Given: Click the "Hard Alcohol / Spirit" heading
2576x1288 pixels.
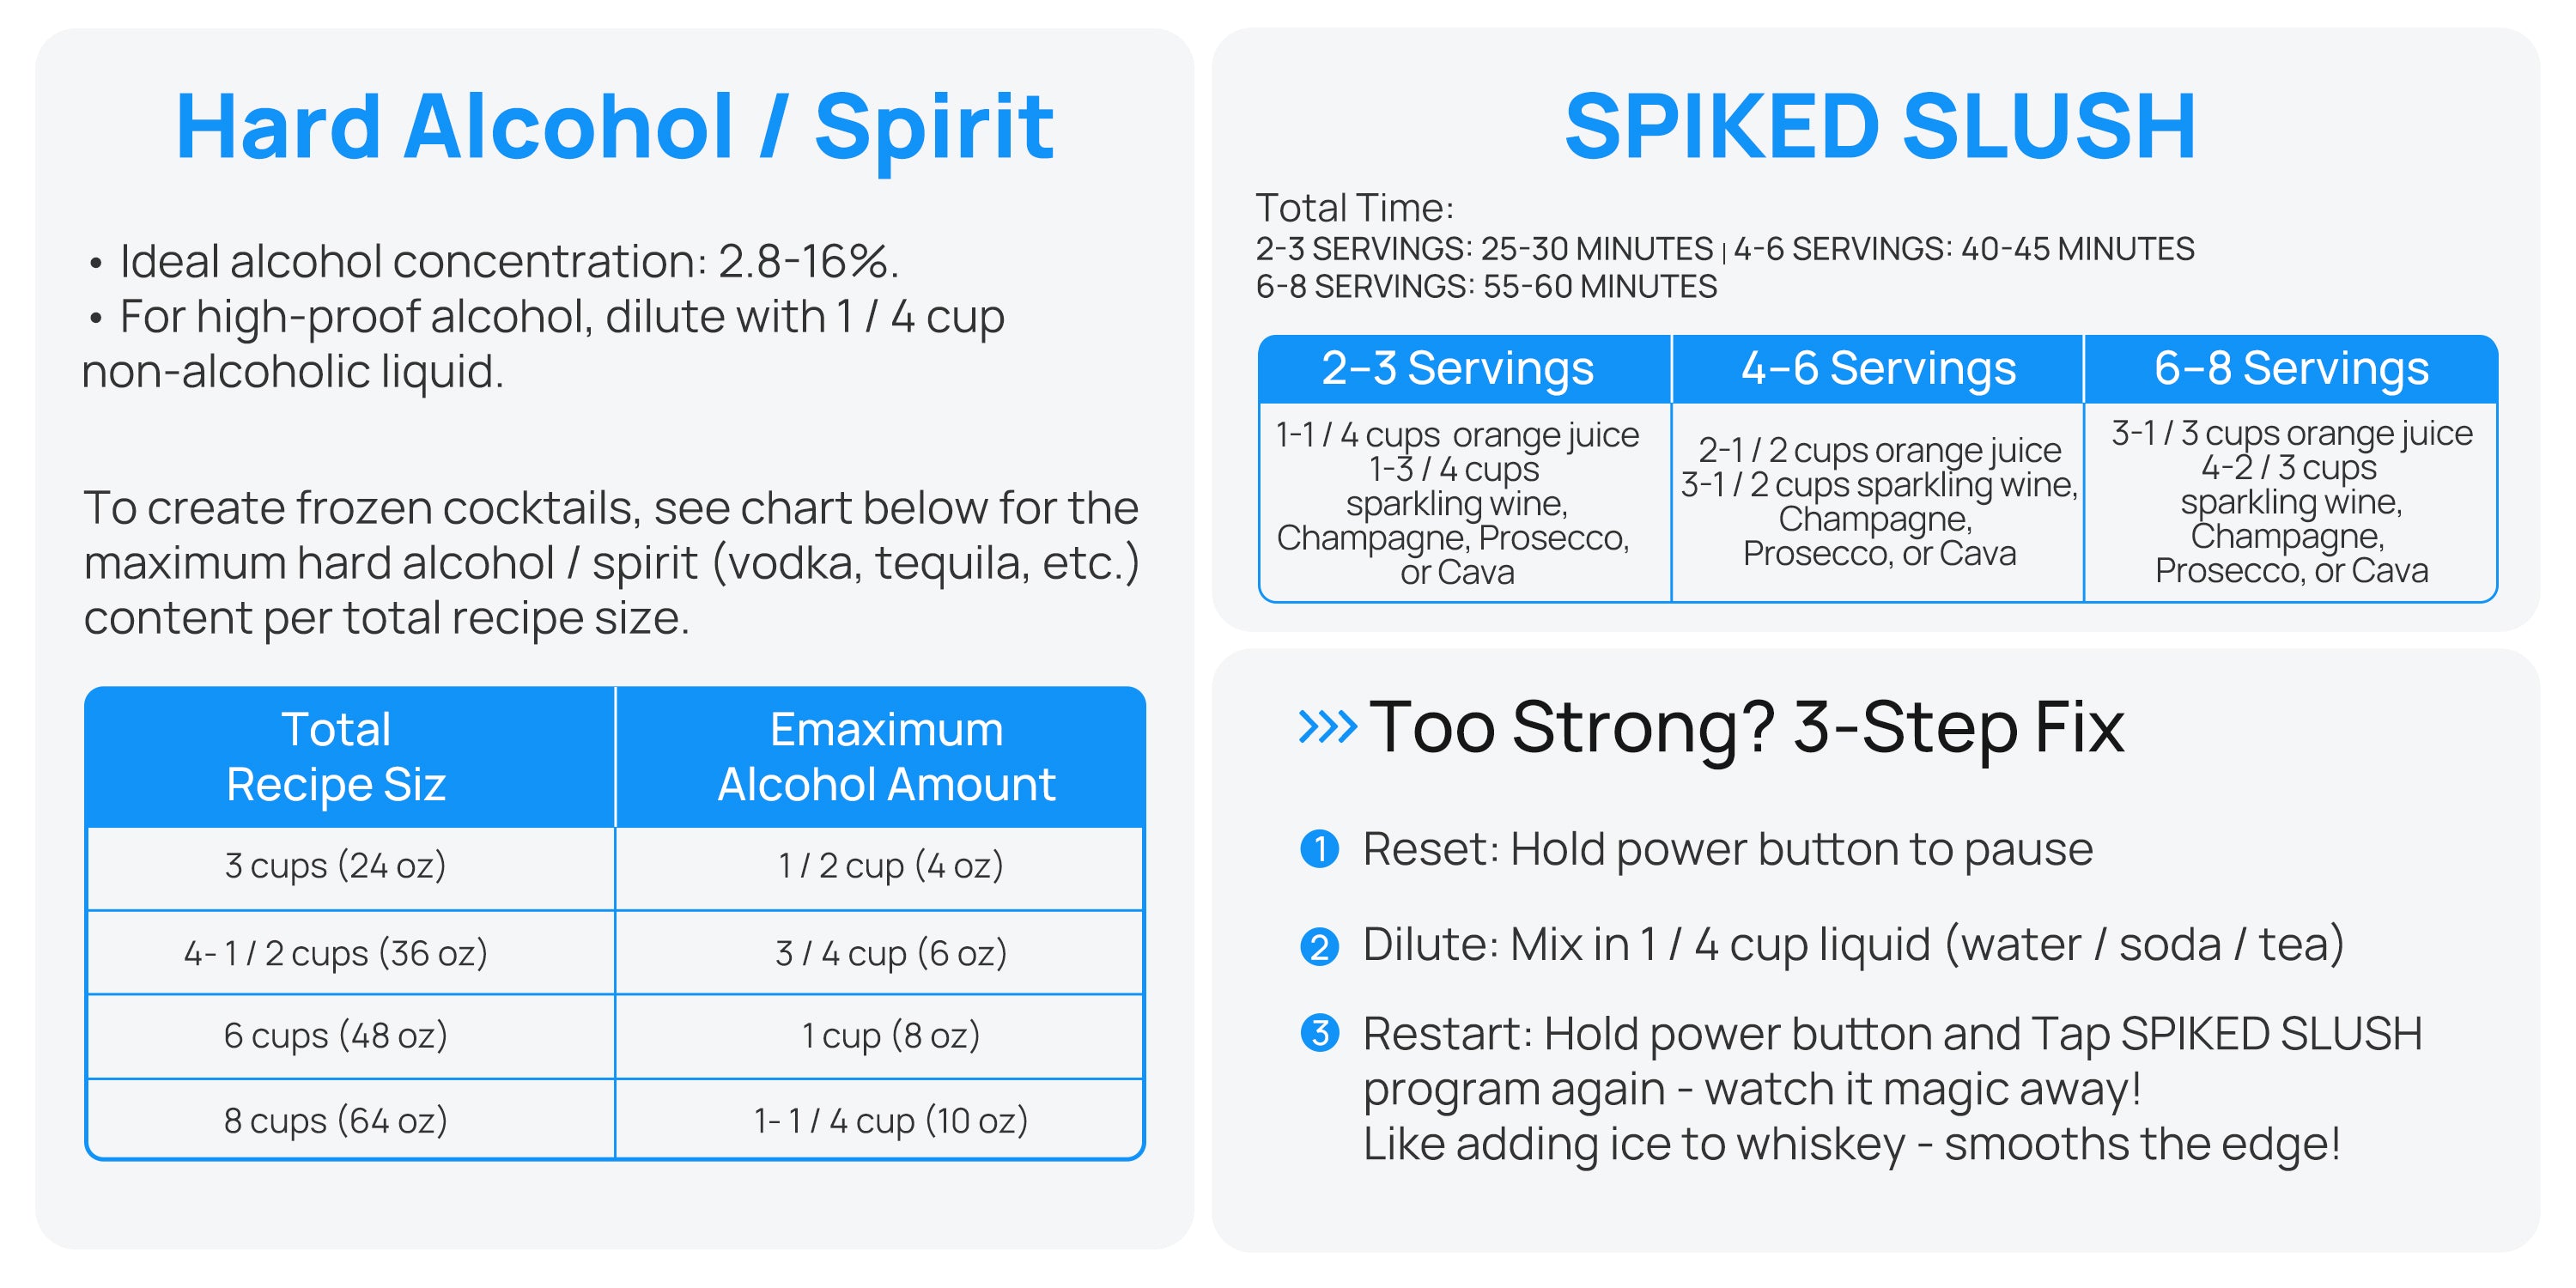Looking at the screenshot, I should (614, 127).
